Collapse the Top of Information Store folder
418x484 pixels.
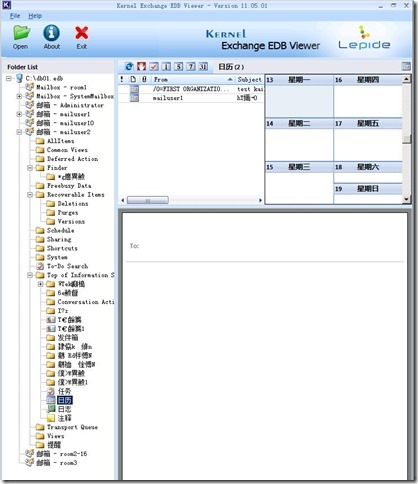point(30,275)
